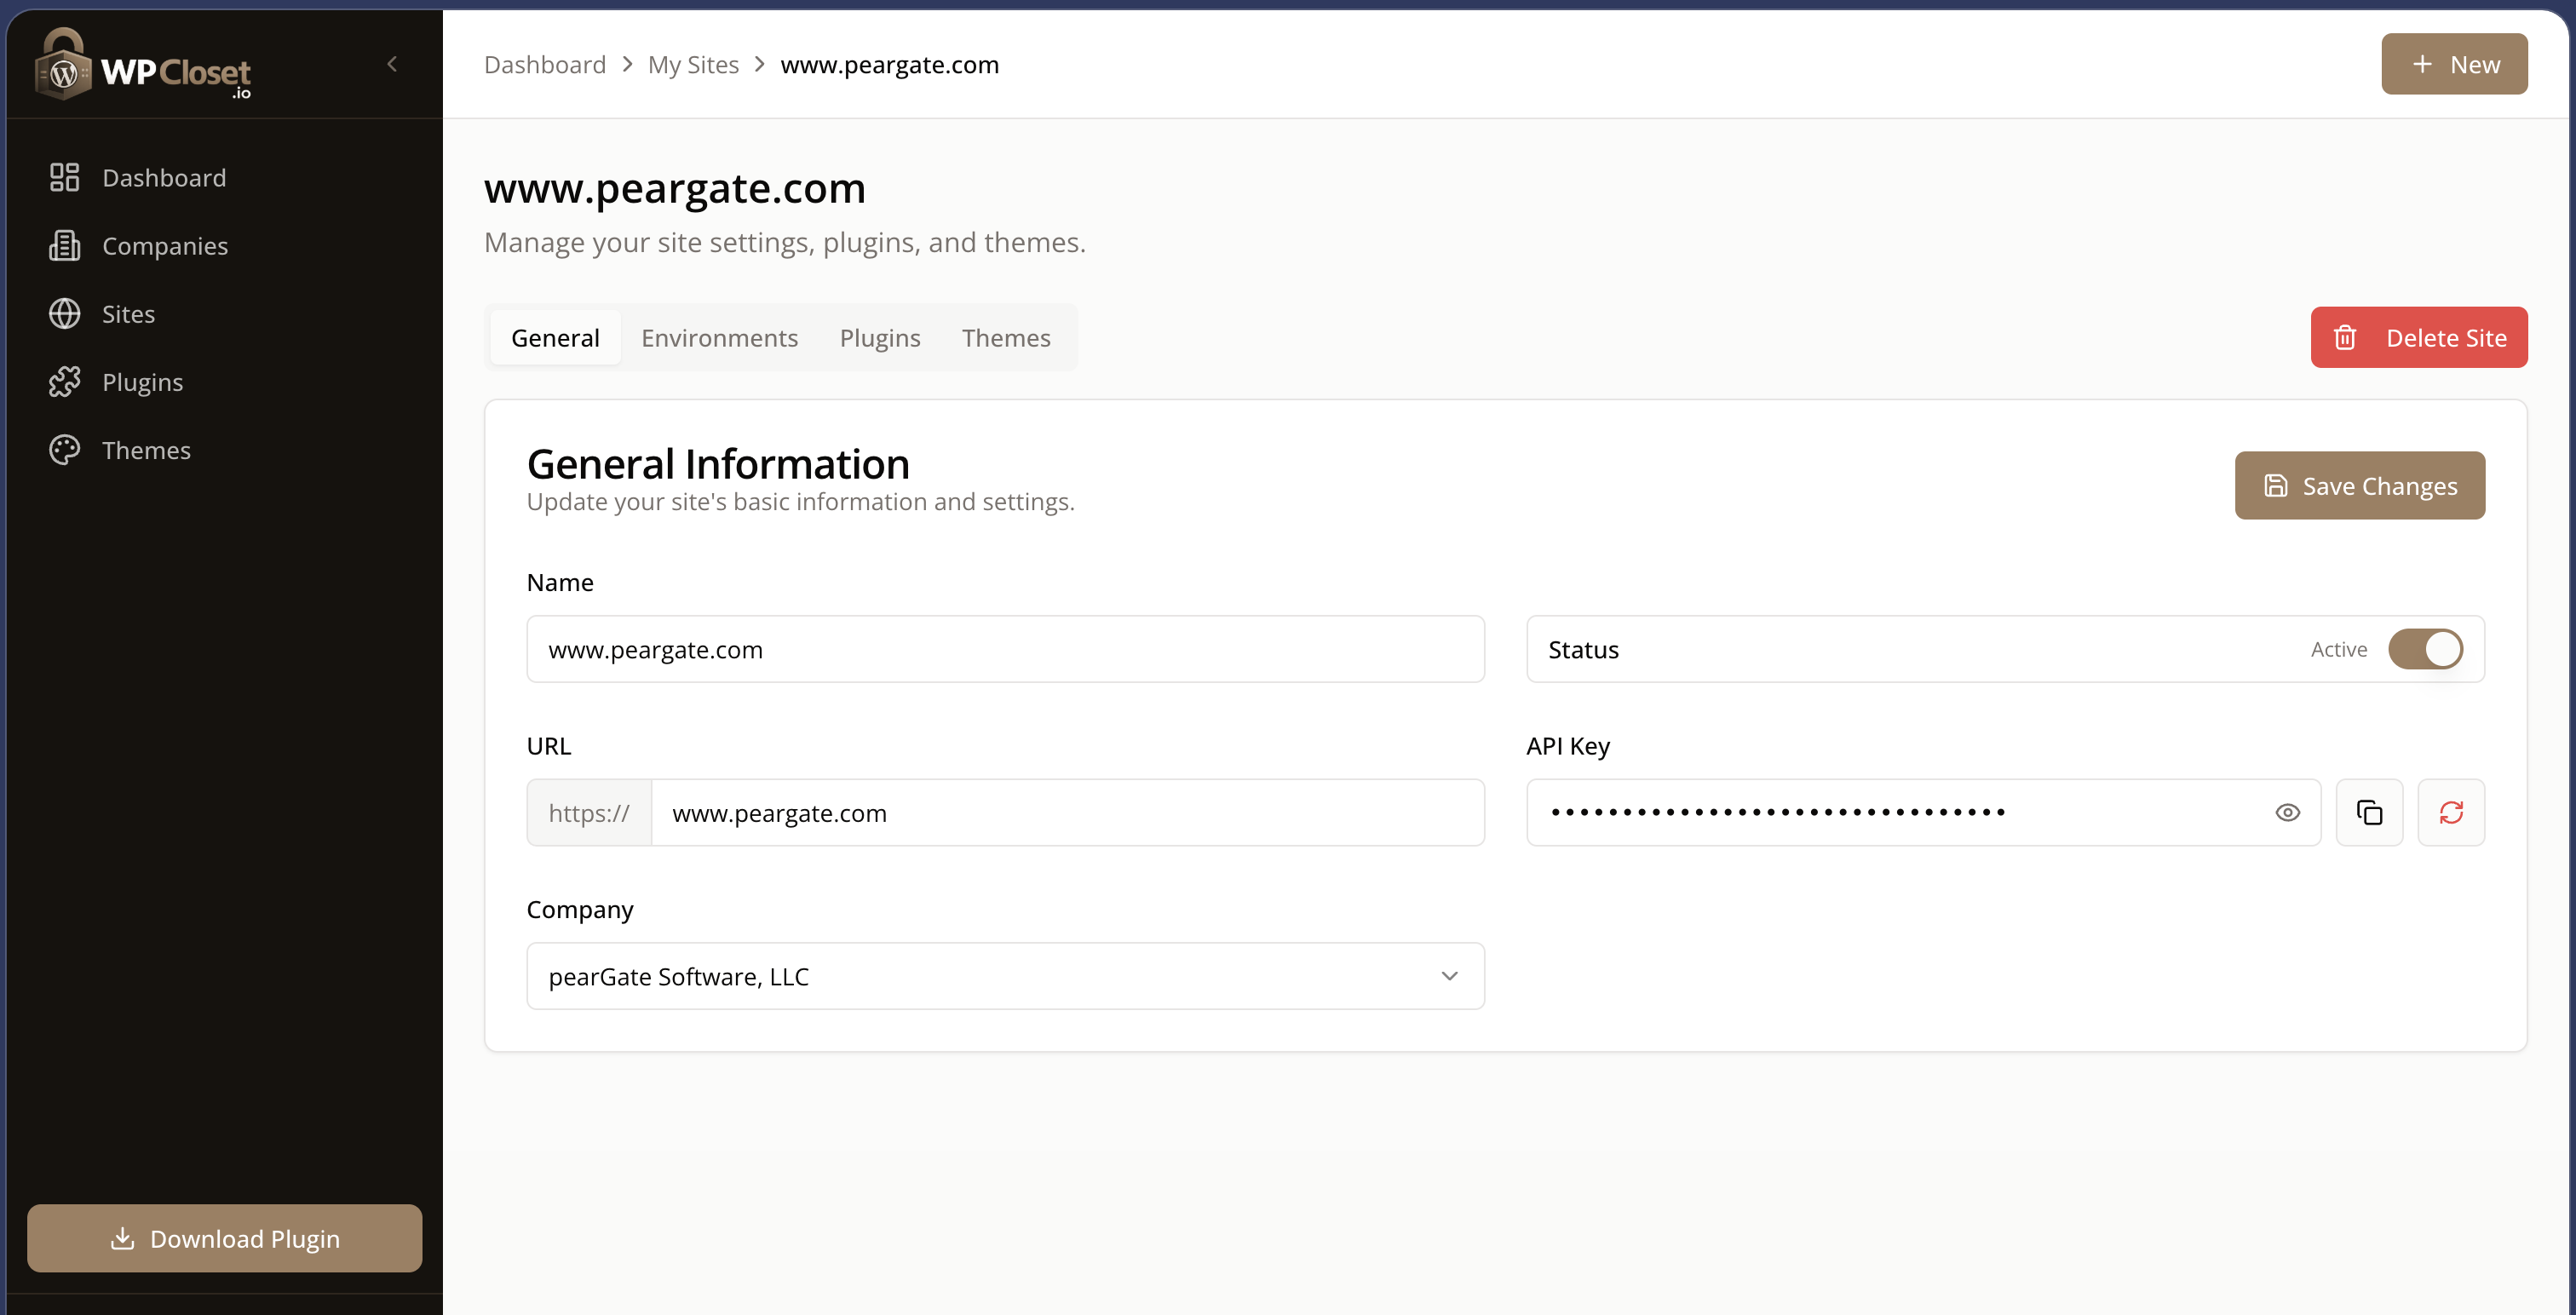Toggle the site Status off

2426,648
